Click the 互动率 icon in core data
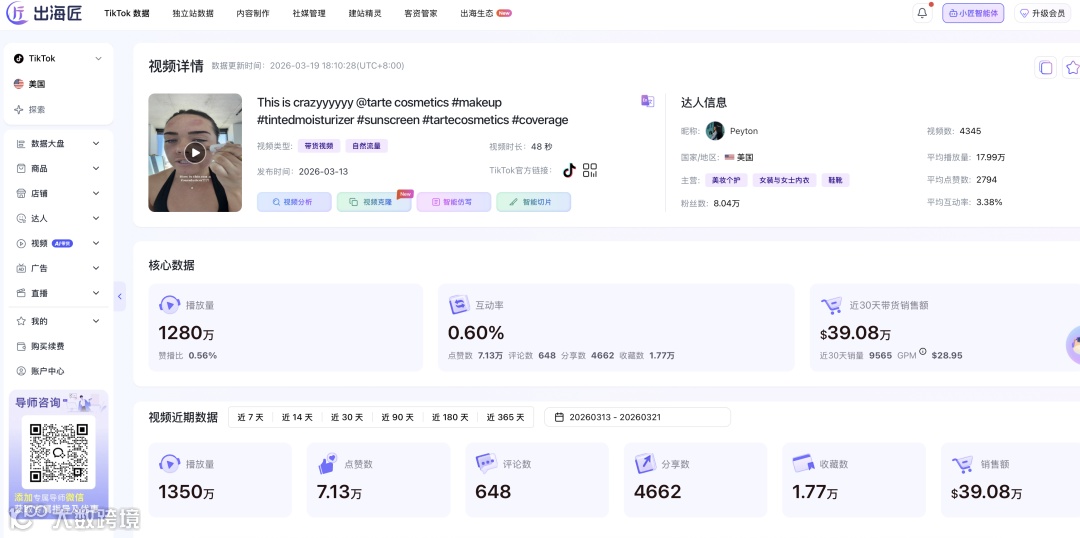The width and height of the screenshot is (1080, 538). pos(459,304)
